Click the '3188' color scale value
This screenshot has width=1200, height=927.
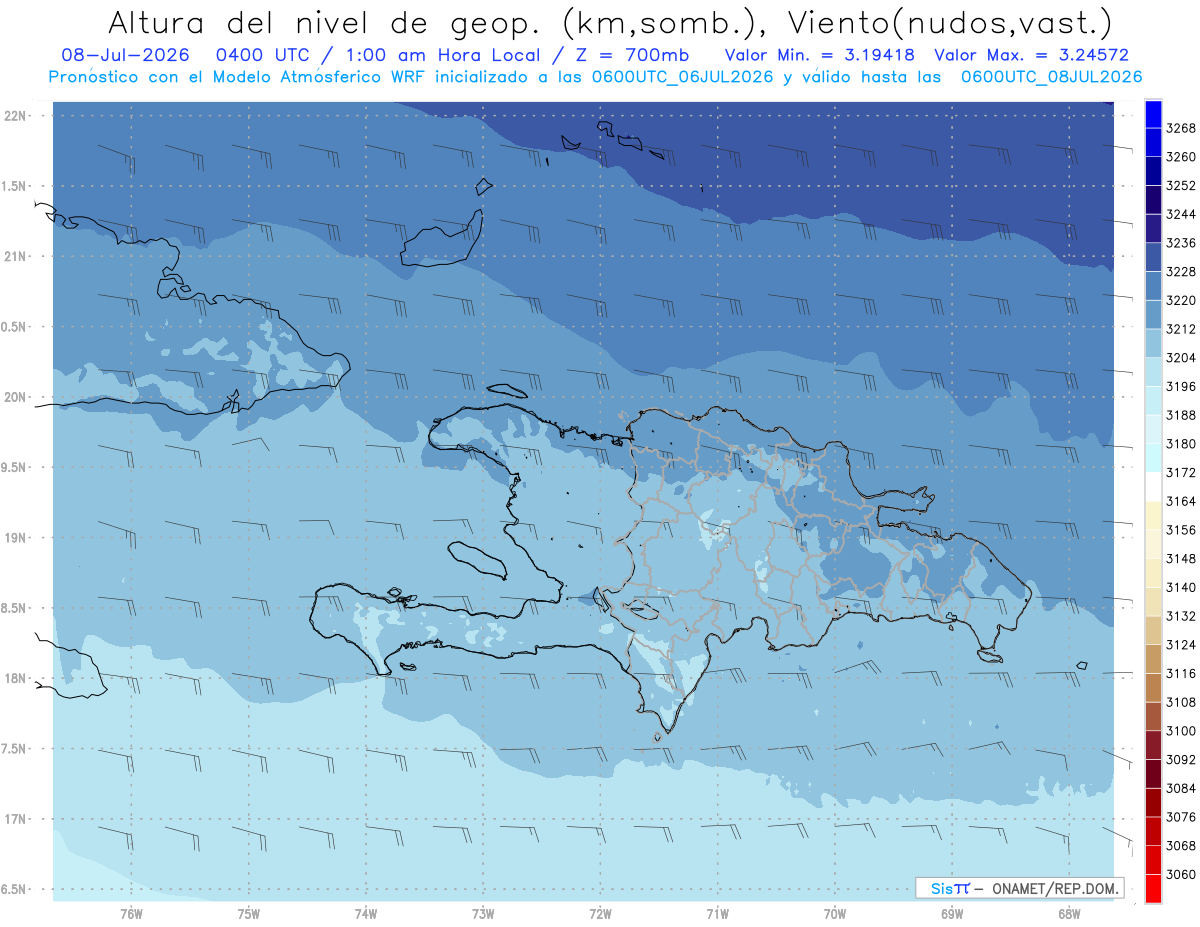click(1181, 415)
